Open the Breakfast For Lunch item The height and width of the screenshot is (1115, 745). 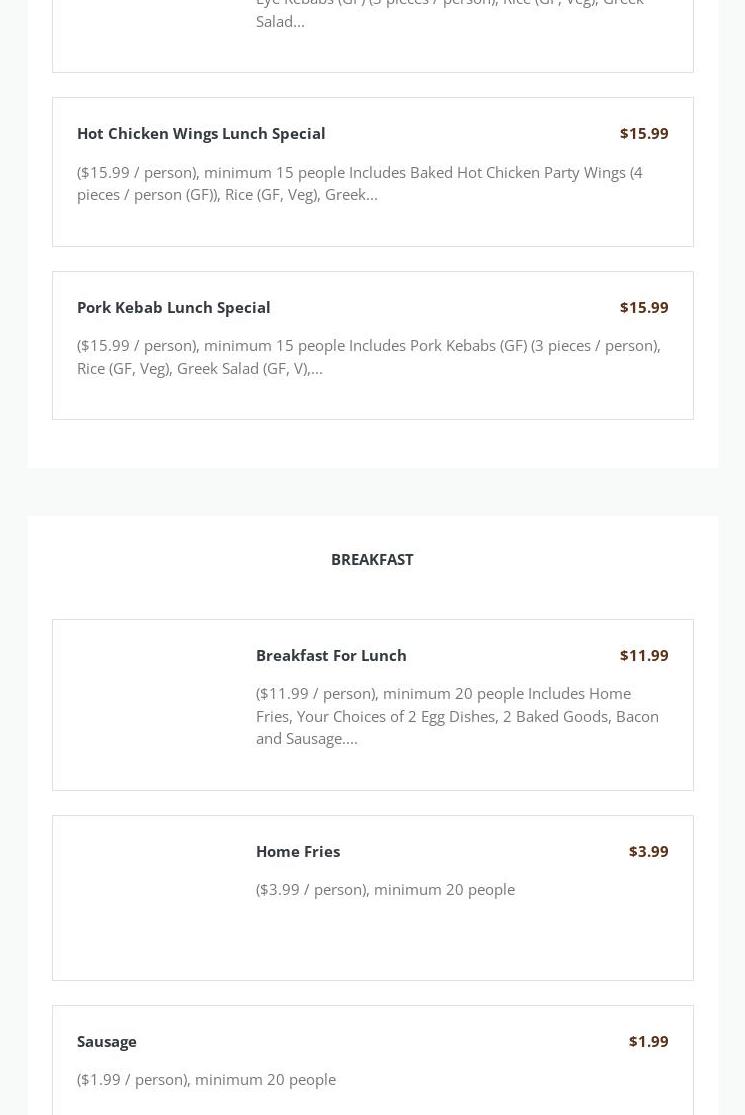pos(331,655)
